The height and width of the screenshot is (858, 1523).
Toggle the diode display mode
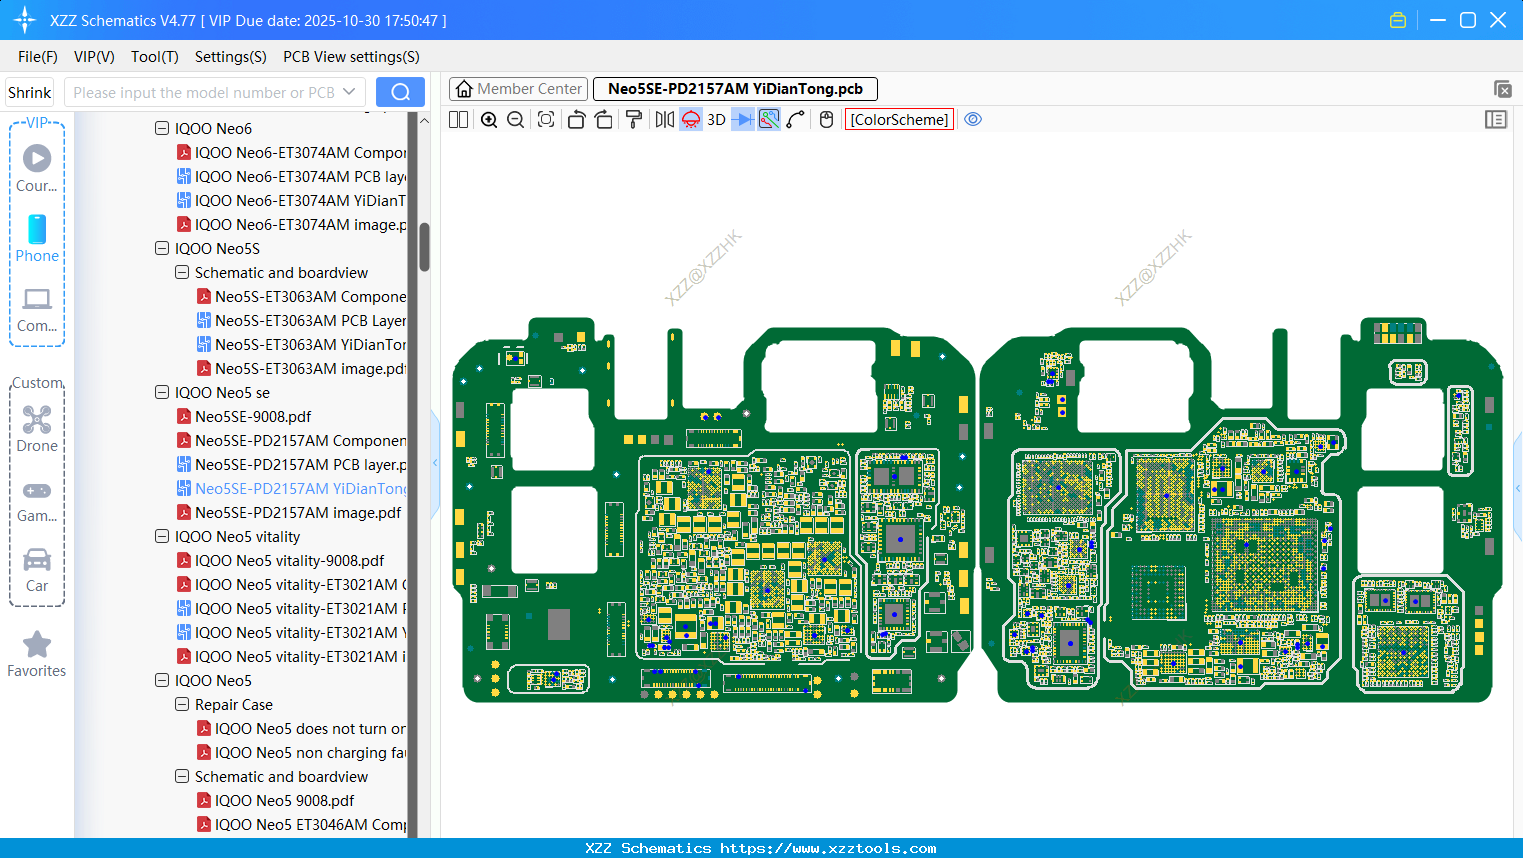(x=743, y=120)
